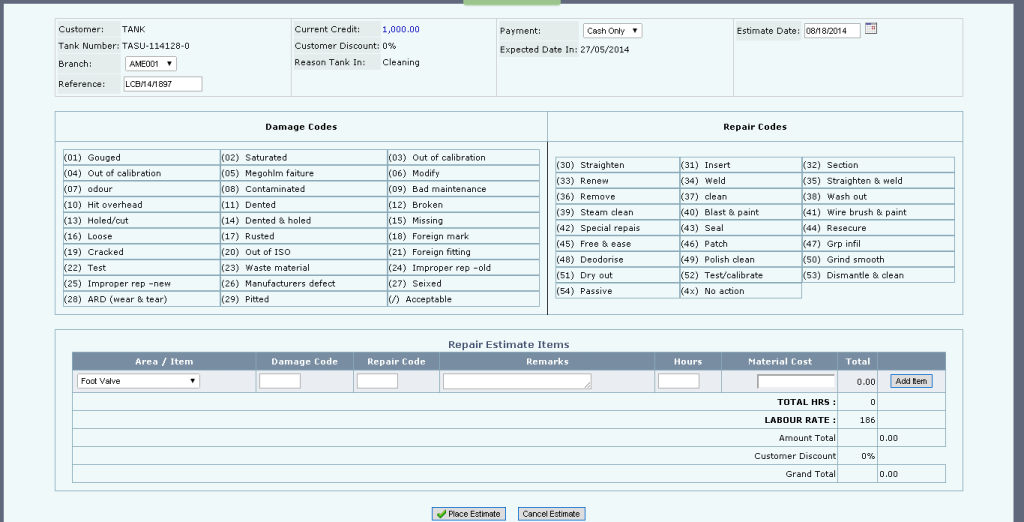
Task: Open the Branch dropdown showing AME001
Action: pos(151,64)
